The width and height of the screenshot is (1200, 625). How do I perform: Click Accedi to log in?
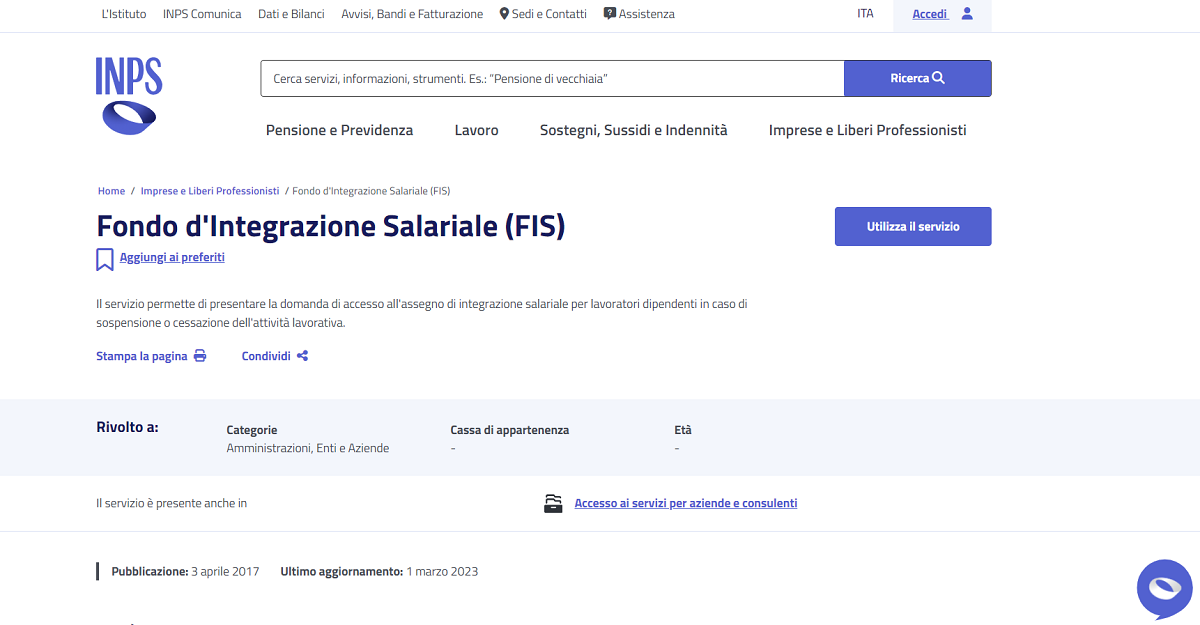pos(929,14)
